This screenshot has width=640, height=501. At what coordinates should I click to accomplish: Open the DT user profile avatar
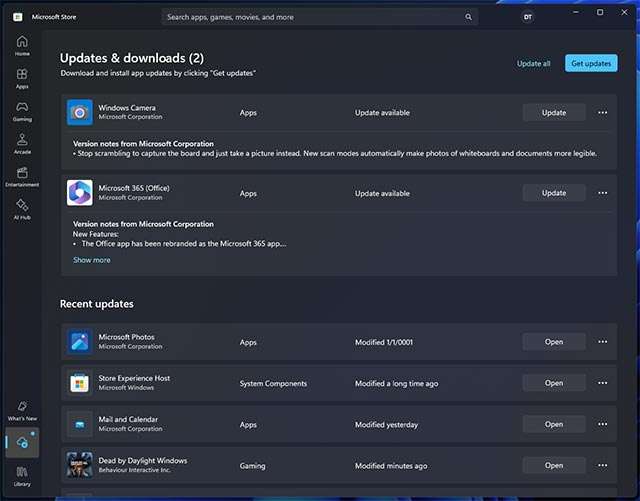tap(527, 17)
